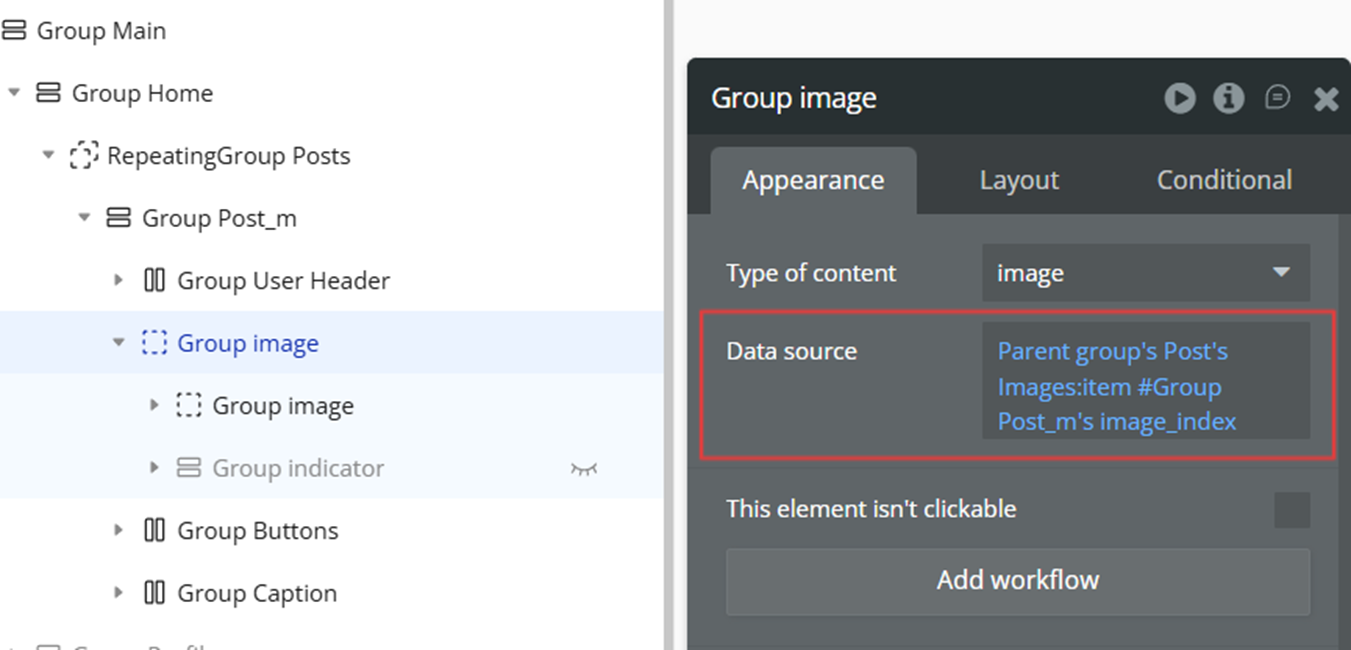Switch to the Layout tab
Image resolution: width=1351 pixels, height=650 pixels.
pos(1018,180)
